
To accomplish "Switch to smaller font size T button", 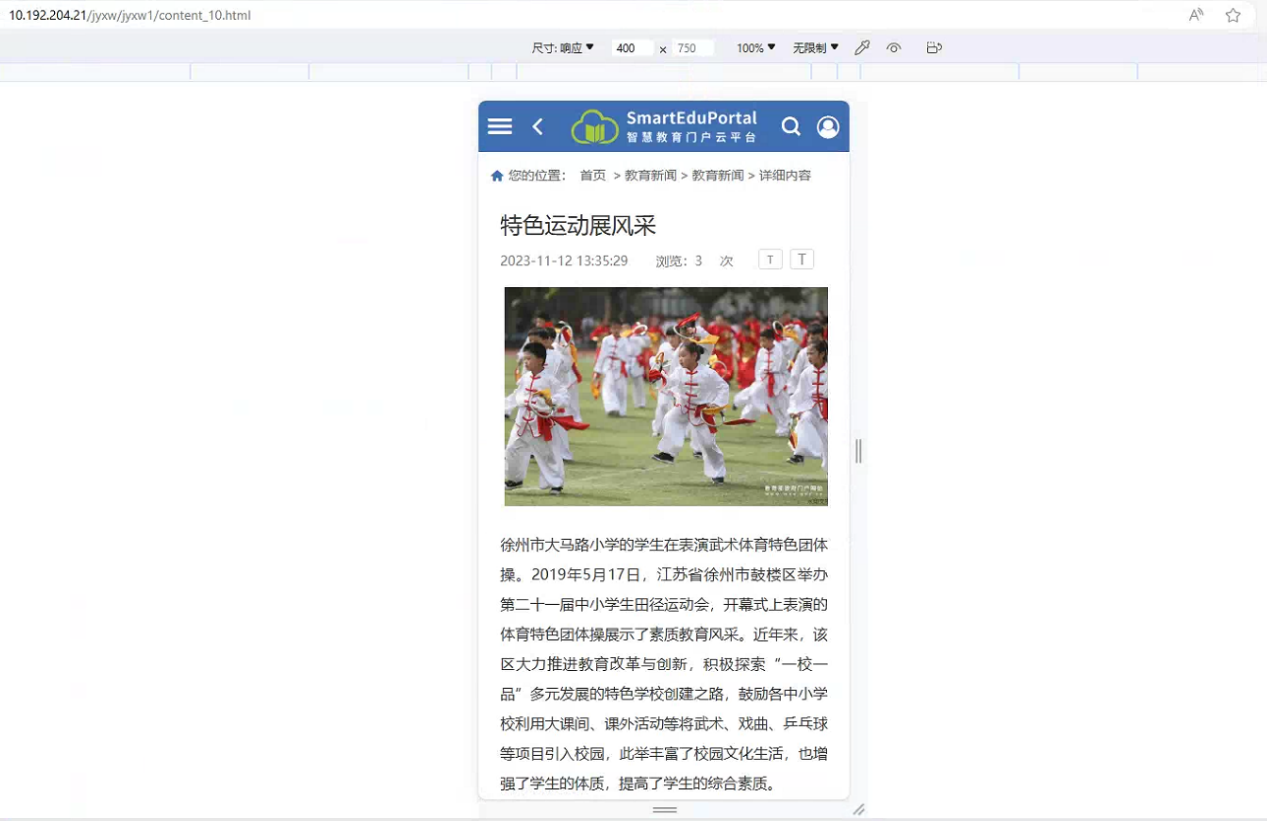I will coord(770,260).
